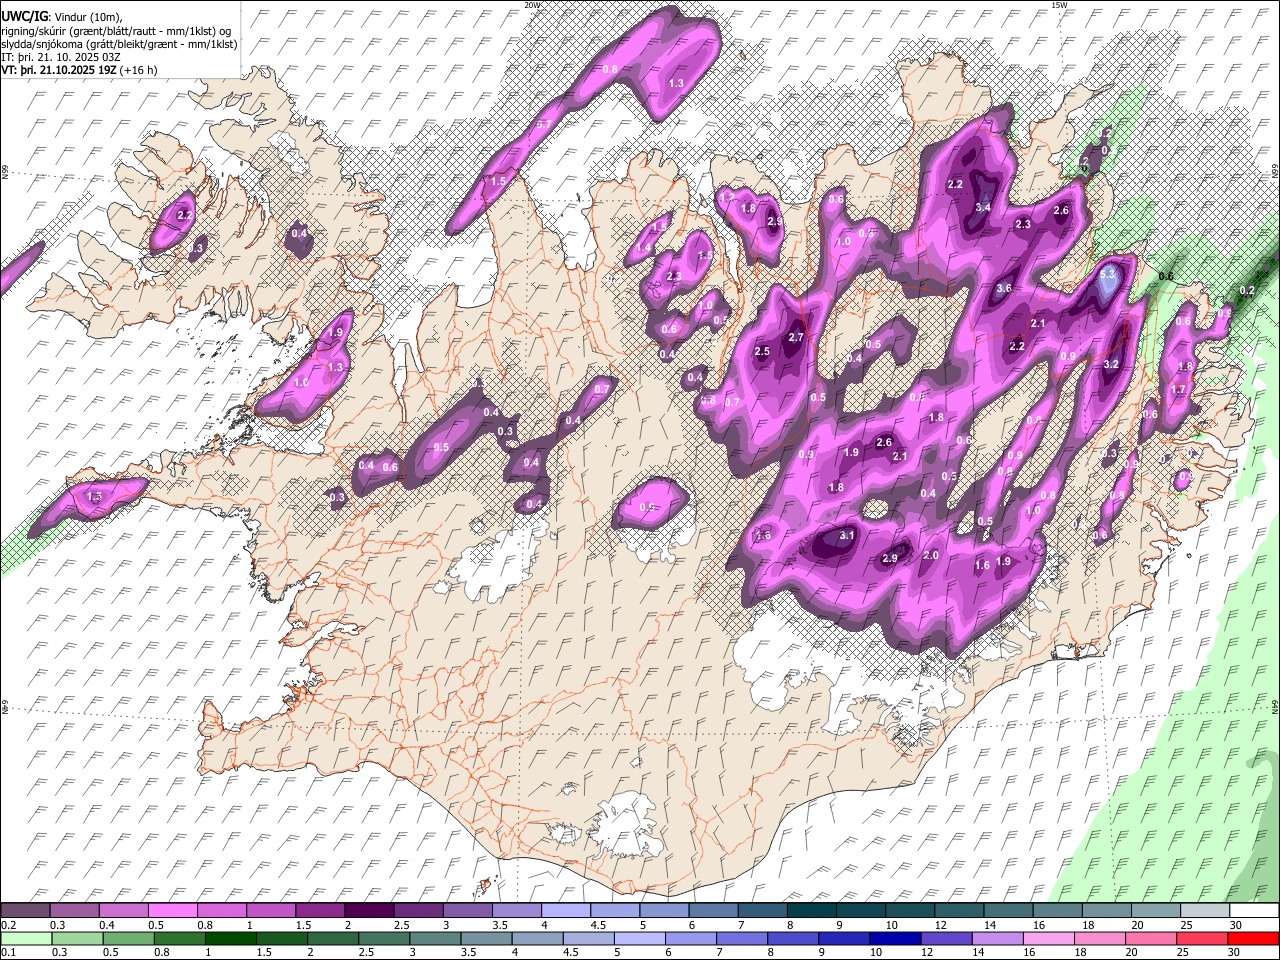Screen dimensions: 1280x960
Task: Select the light pink 16–18 swatch in bottom legend
Action: [x=1050, y=939]
